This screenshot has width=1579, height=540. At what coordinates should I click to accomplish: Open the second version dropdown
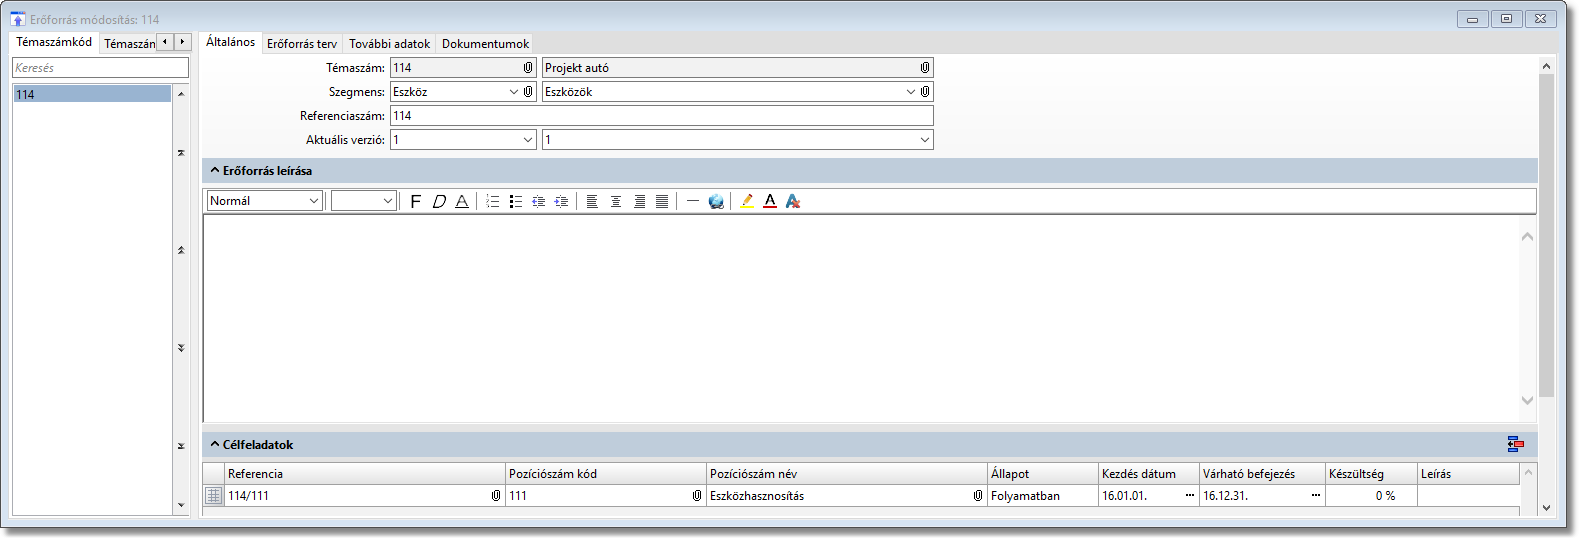[925, 140]
